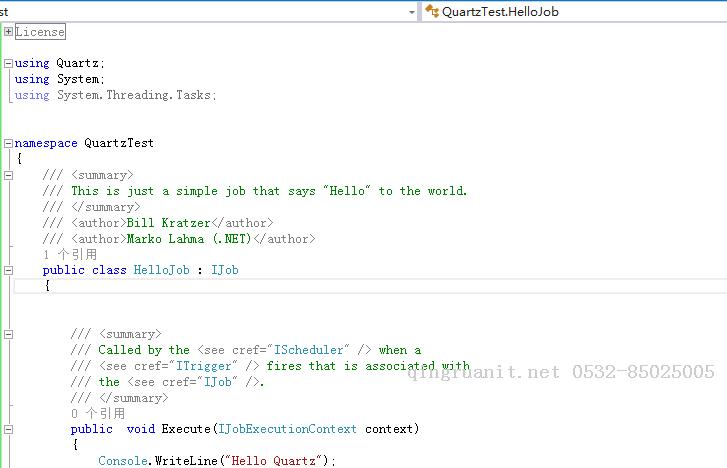Expand the collapsed License region
Viewport: 727px width, 468px height.
tap(8, 32)
